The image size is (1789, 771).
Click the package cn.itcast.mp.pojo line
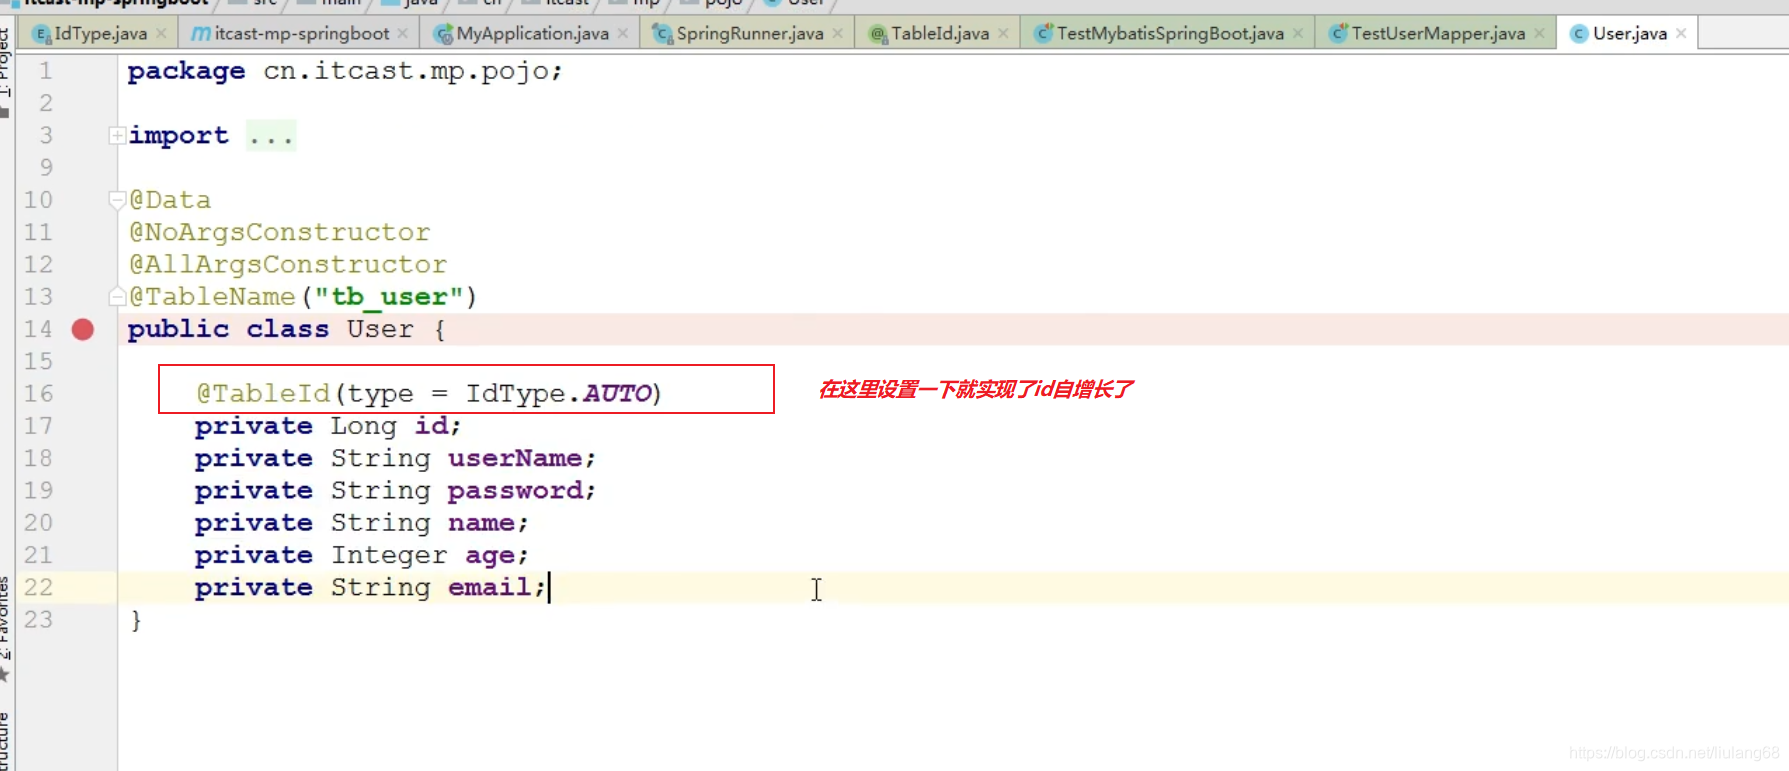pos(345,71)
